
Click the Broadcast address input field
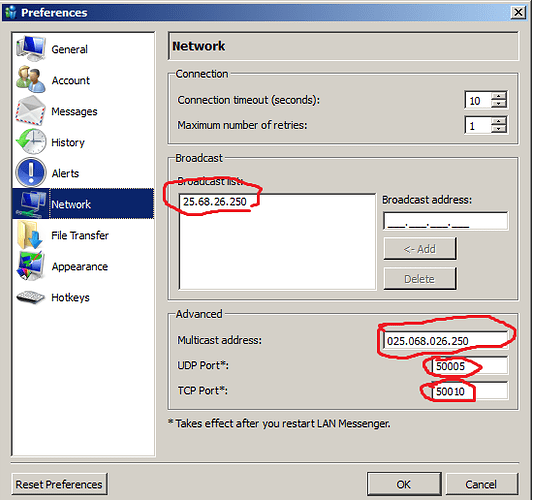pyautogui.click(x=446, y=221)
